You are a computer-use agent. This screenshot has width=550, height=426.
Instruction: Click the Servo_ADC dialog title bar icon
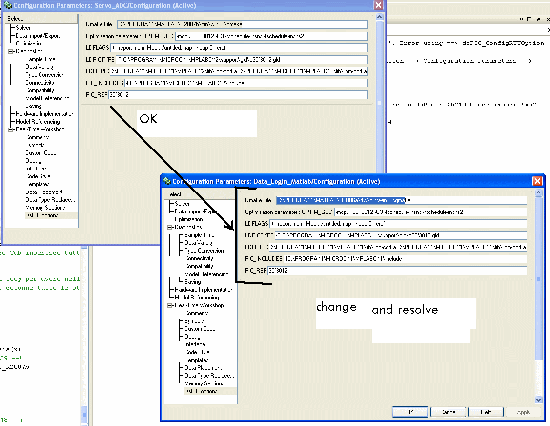pyautogui.click(x=8, y=5)
